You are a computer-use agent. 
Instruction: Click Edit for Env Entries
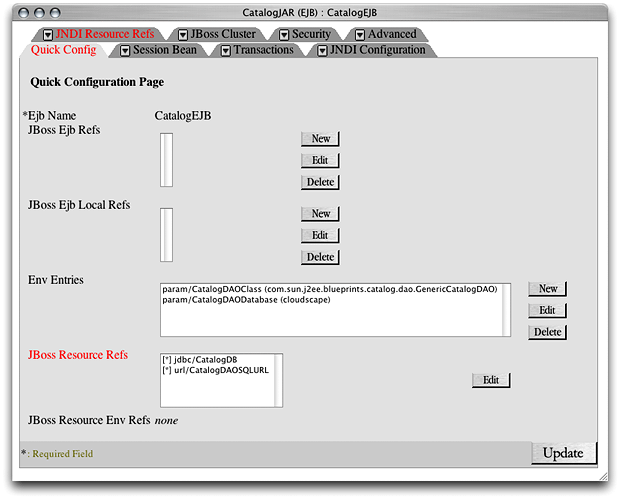click(x=548, y=310)
